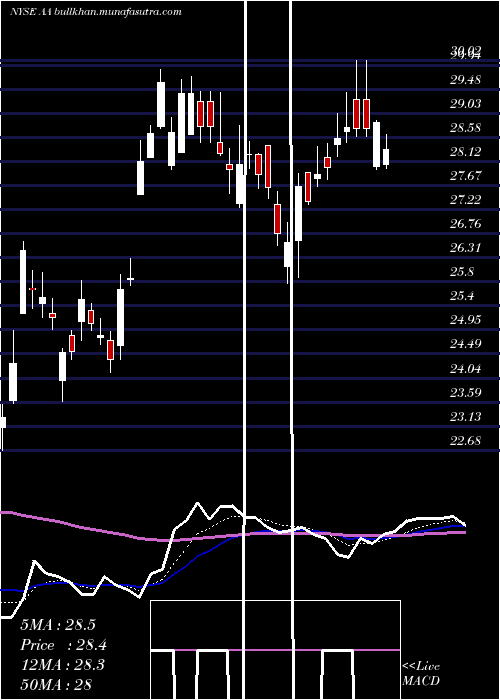Screen dimensions: 500x700
Task: Click the <<Live MACD label
Action: (421, 673)
